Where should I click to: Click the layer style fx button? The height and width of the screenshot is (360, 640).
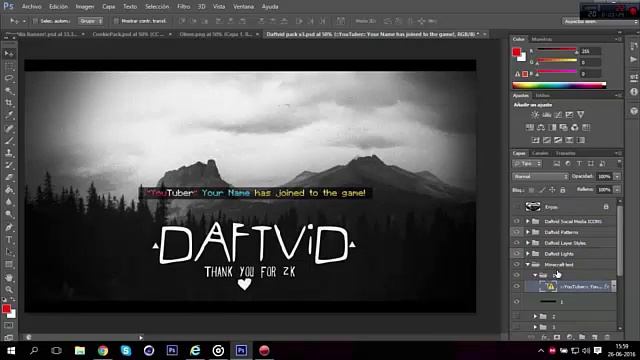544,338
